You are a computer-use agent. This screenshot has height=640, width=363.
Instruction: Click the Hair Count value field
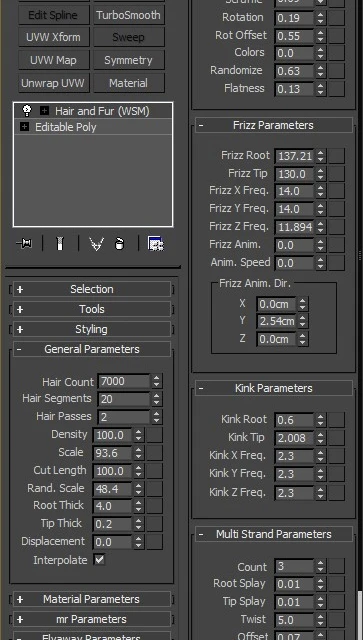[x=124, y=381]
